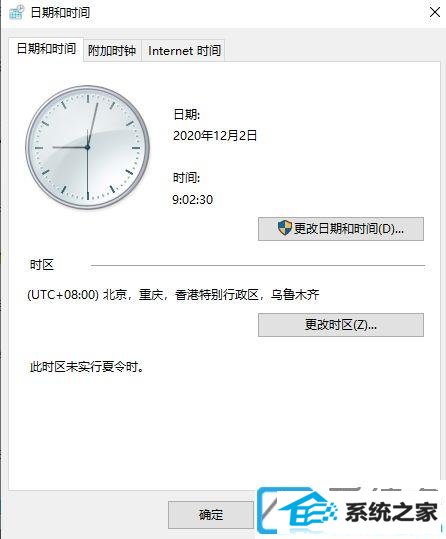446x539 pixels.
Task: Close the 日期和时间 dialog window
Action: [435, 12]
